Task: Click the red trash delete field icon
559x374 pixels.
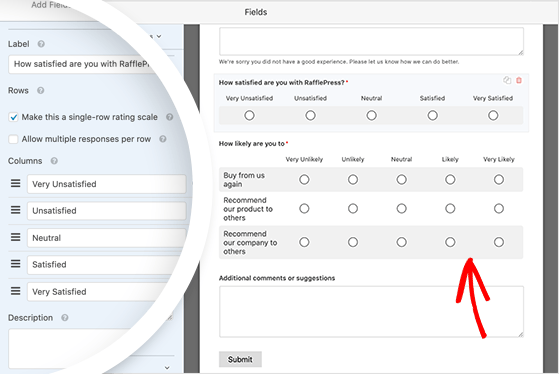Action: pos(519,80)
